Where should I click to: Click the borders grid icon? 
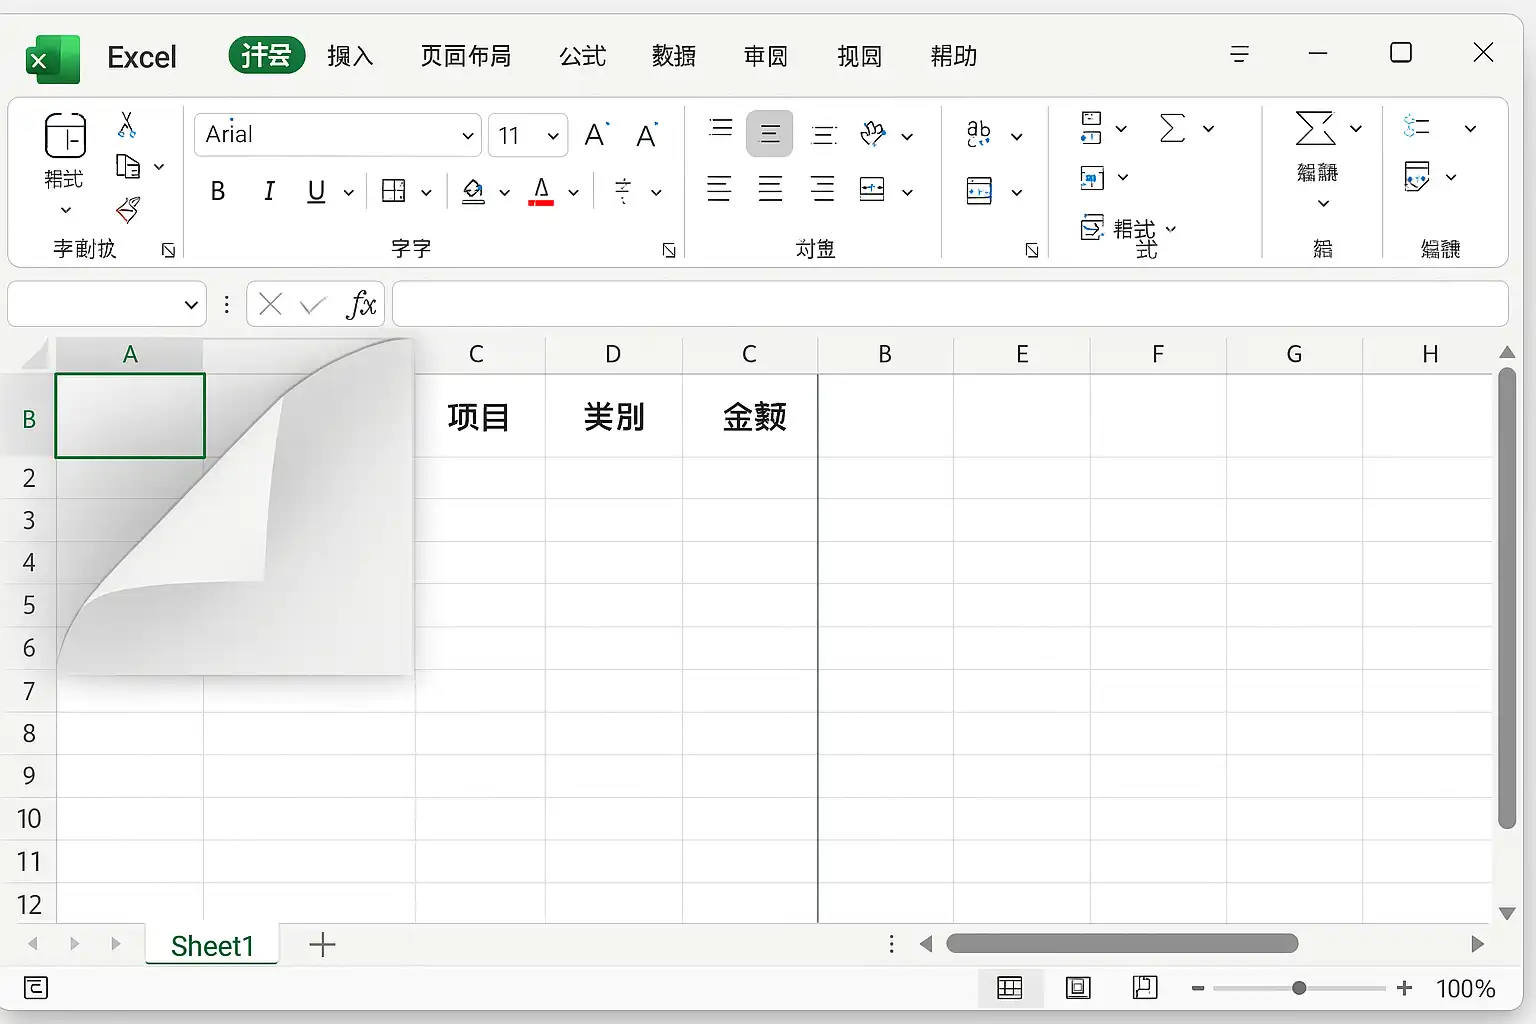pos(394,191)
